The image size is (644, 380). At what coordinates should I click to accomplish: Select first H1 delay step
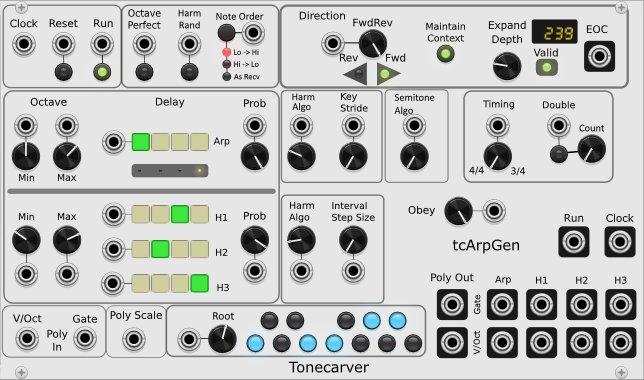pos(140,214)
